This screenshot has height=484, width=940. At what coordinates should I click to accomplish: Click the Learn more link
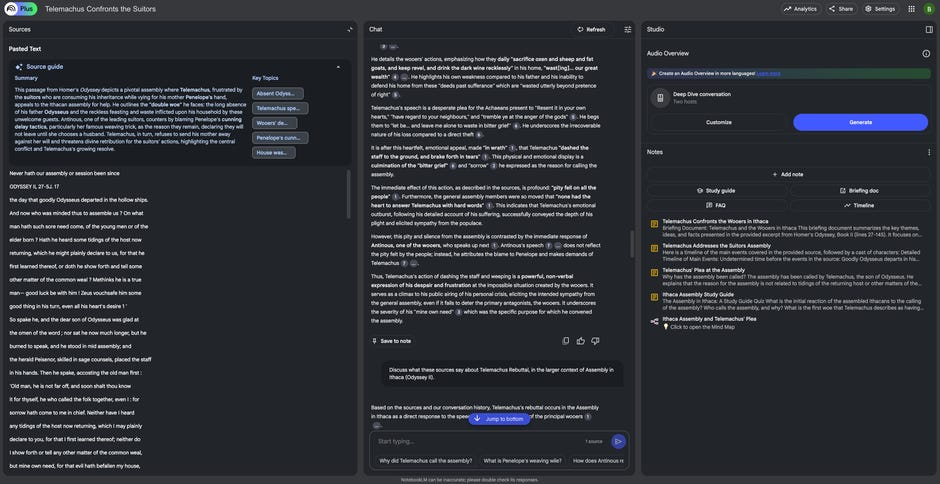[x=768, y=73]
